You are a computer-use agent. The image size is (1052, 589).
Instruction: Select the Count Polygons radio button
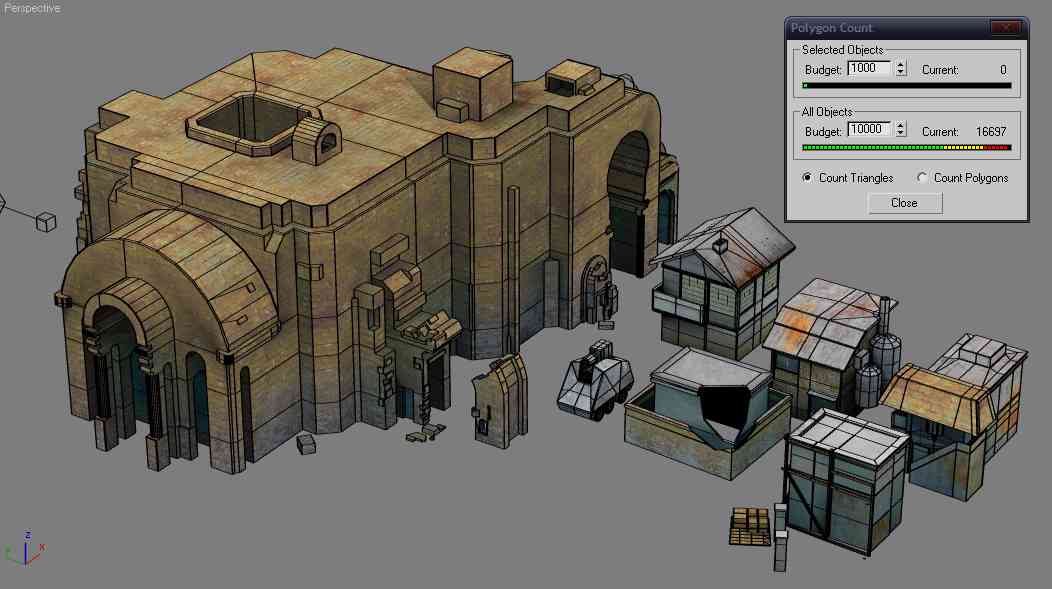pyautogui.click(x=923, y=178)
